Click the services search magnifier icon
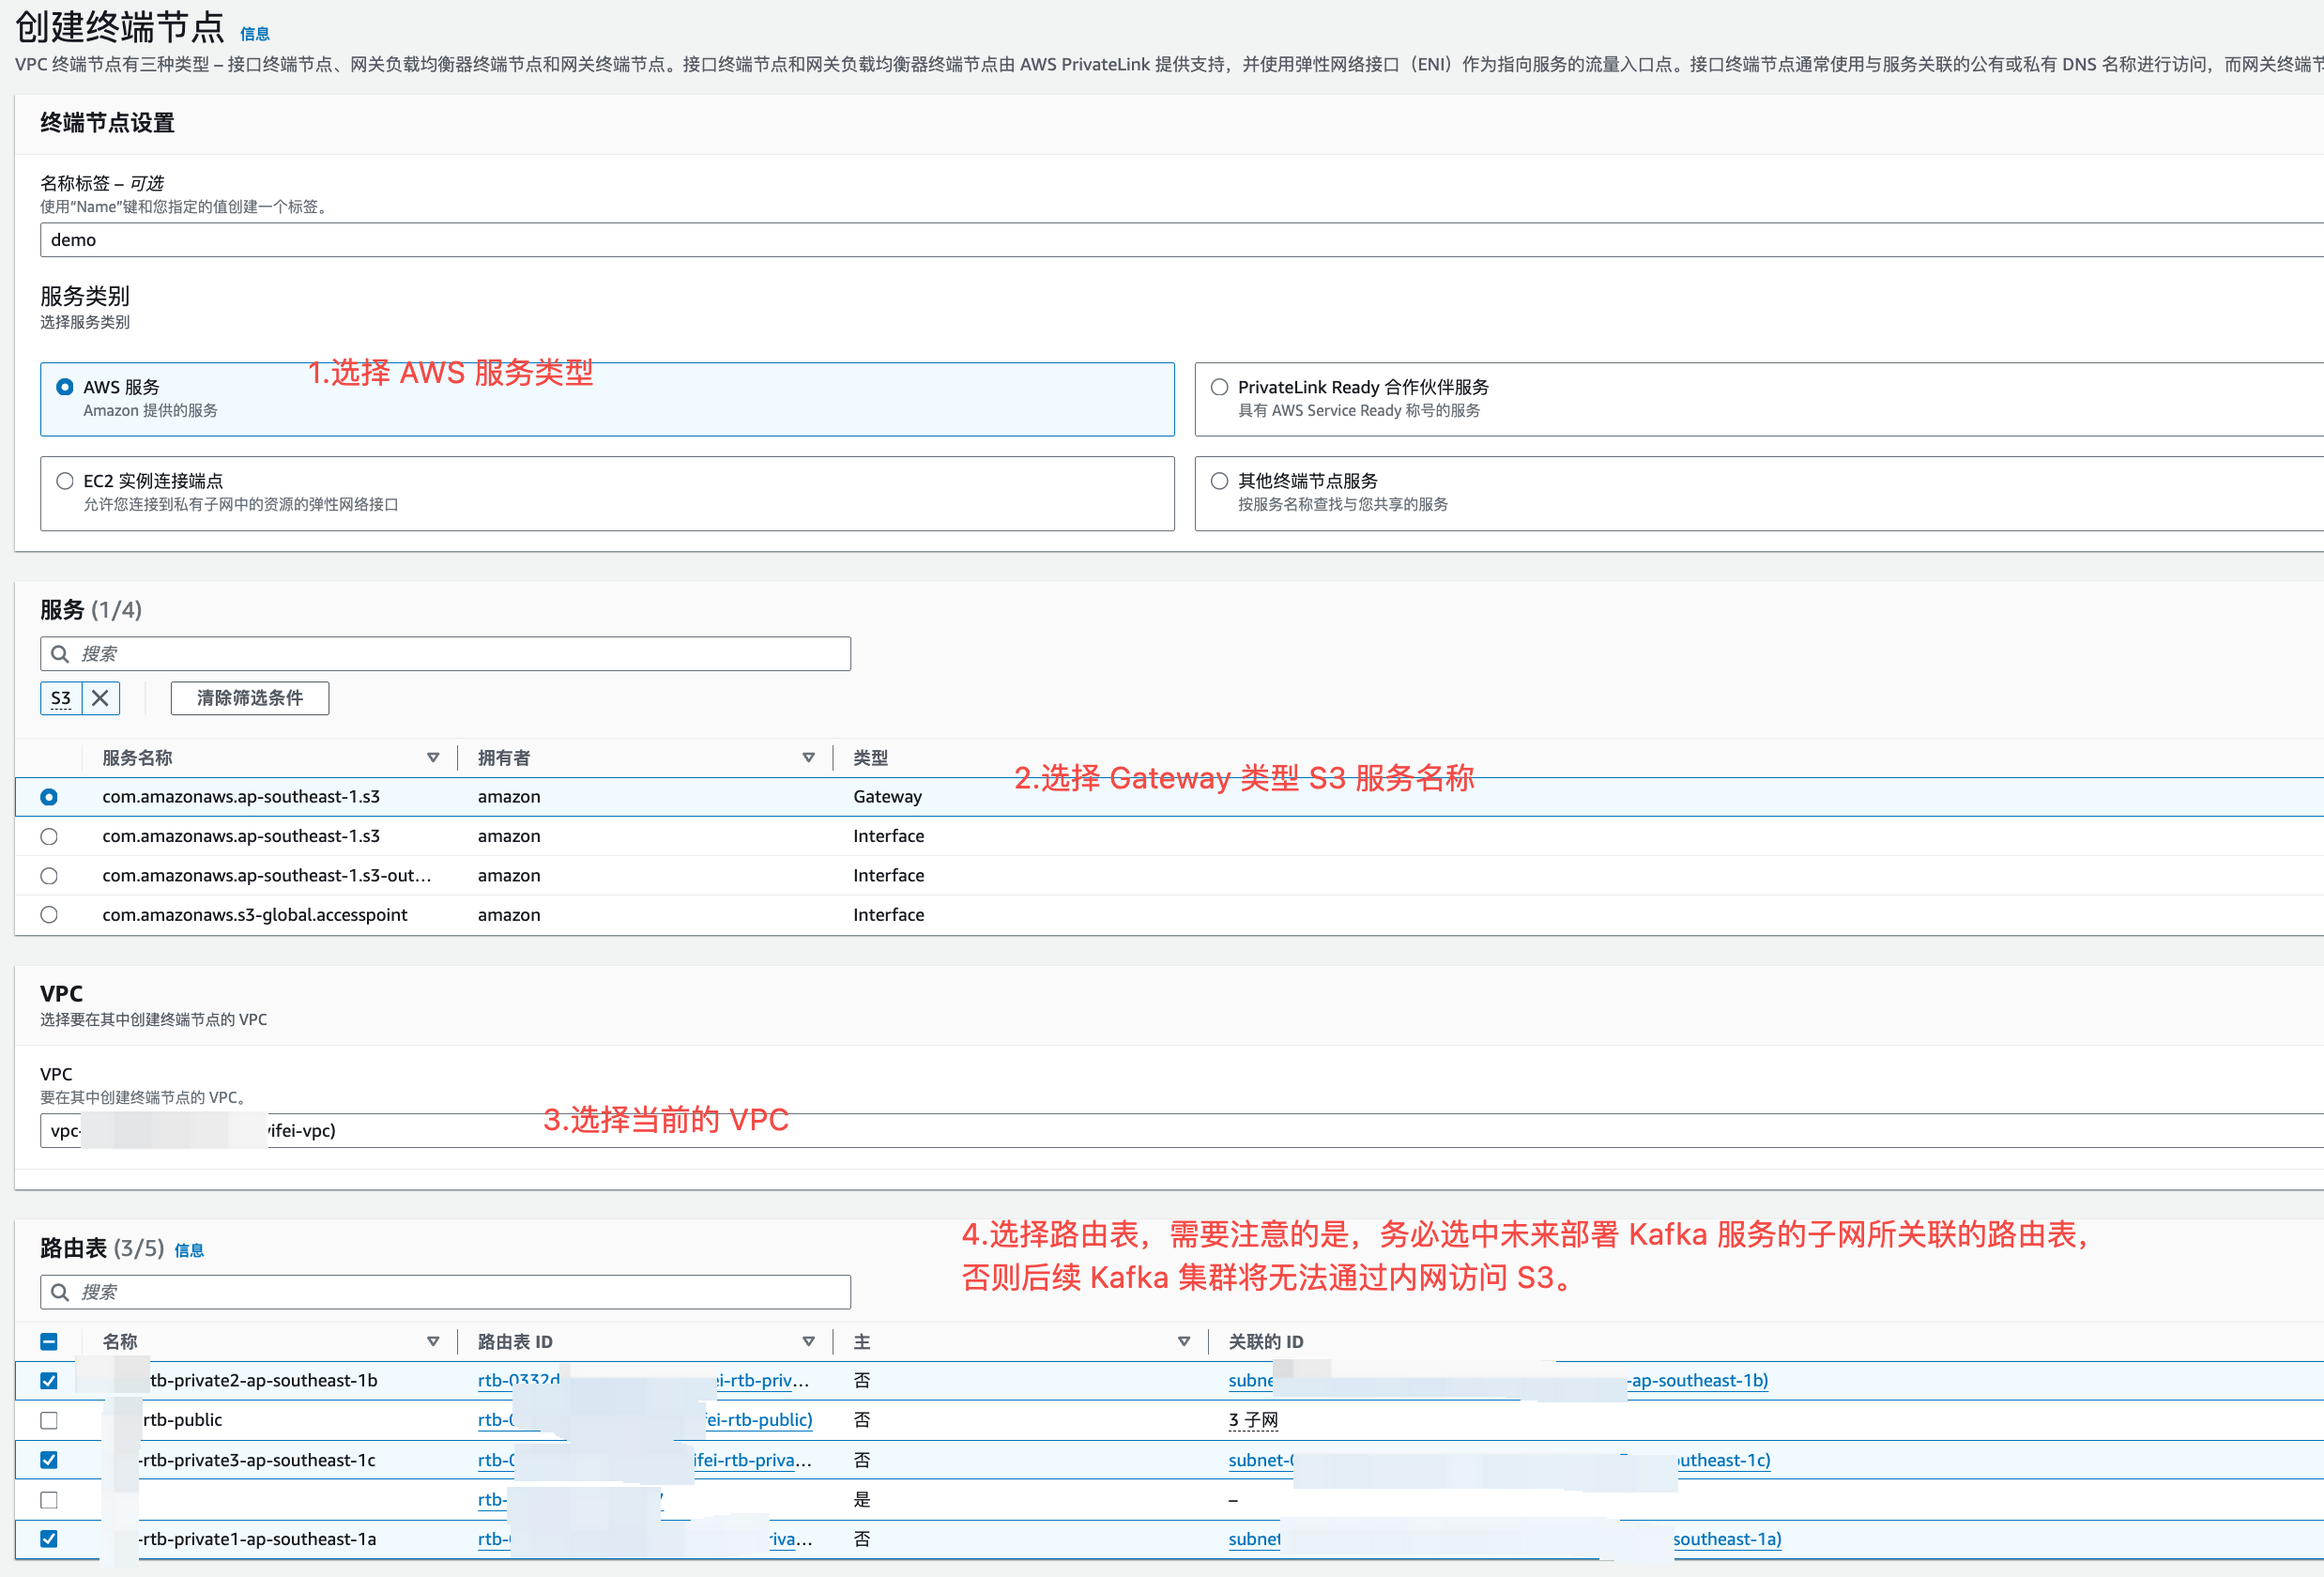 click(60, 654)
